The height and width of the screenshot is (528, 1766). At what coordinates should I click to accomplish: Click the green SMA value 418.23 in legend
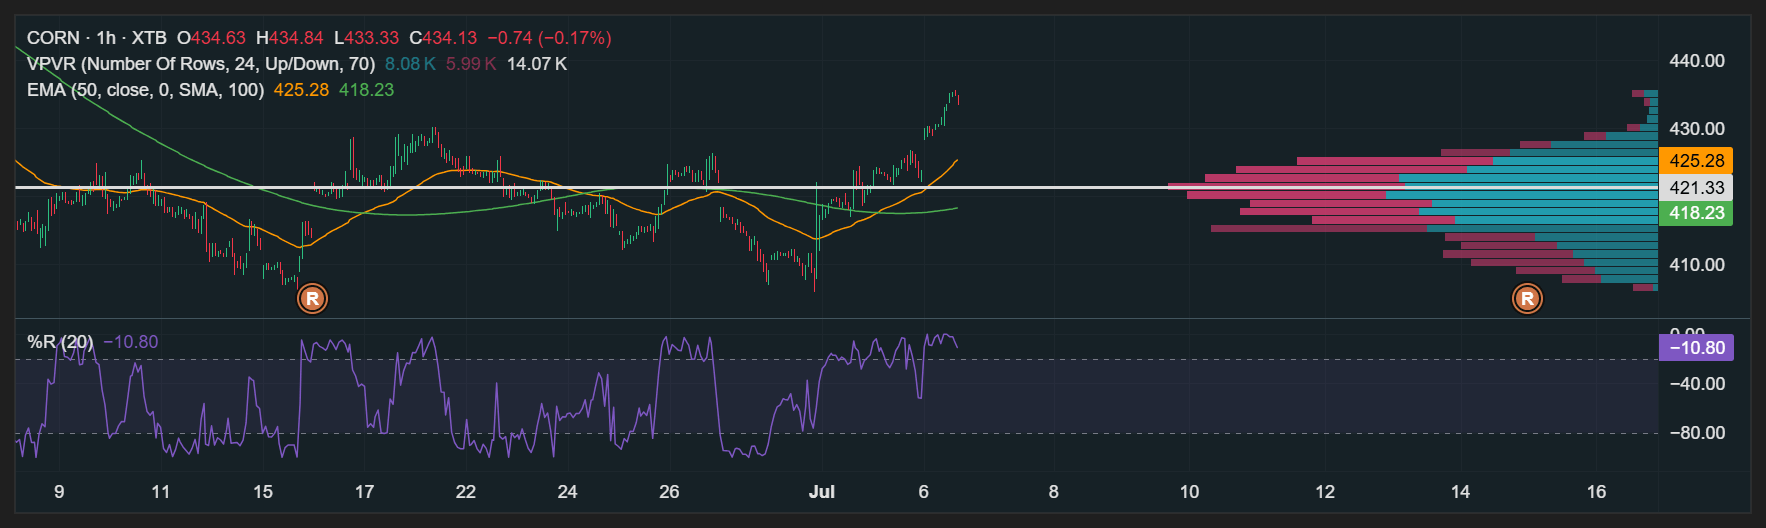coord(366,90)
